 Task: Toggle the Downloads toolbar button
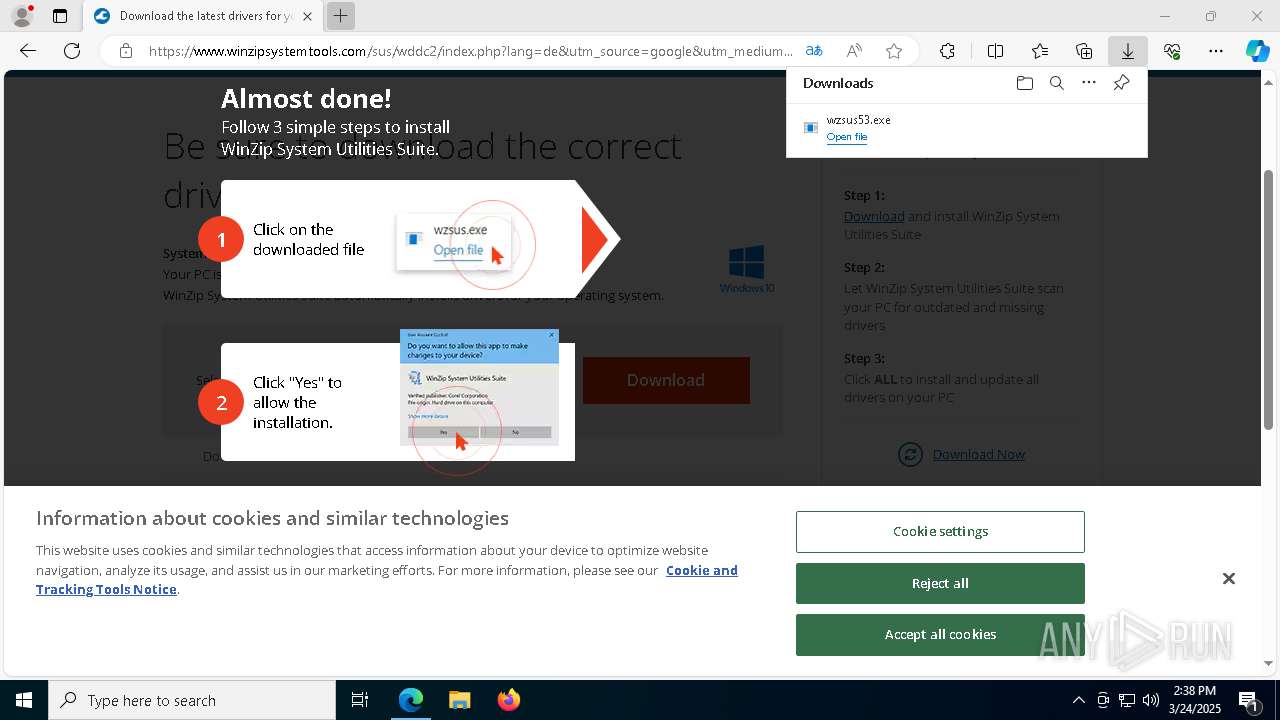tap(1128, 51)
